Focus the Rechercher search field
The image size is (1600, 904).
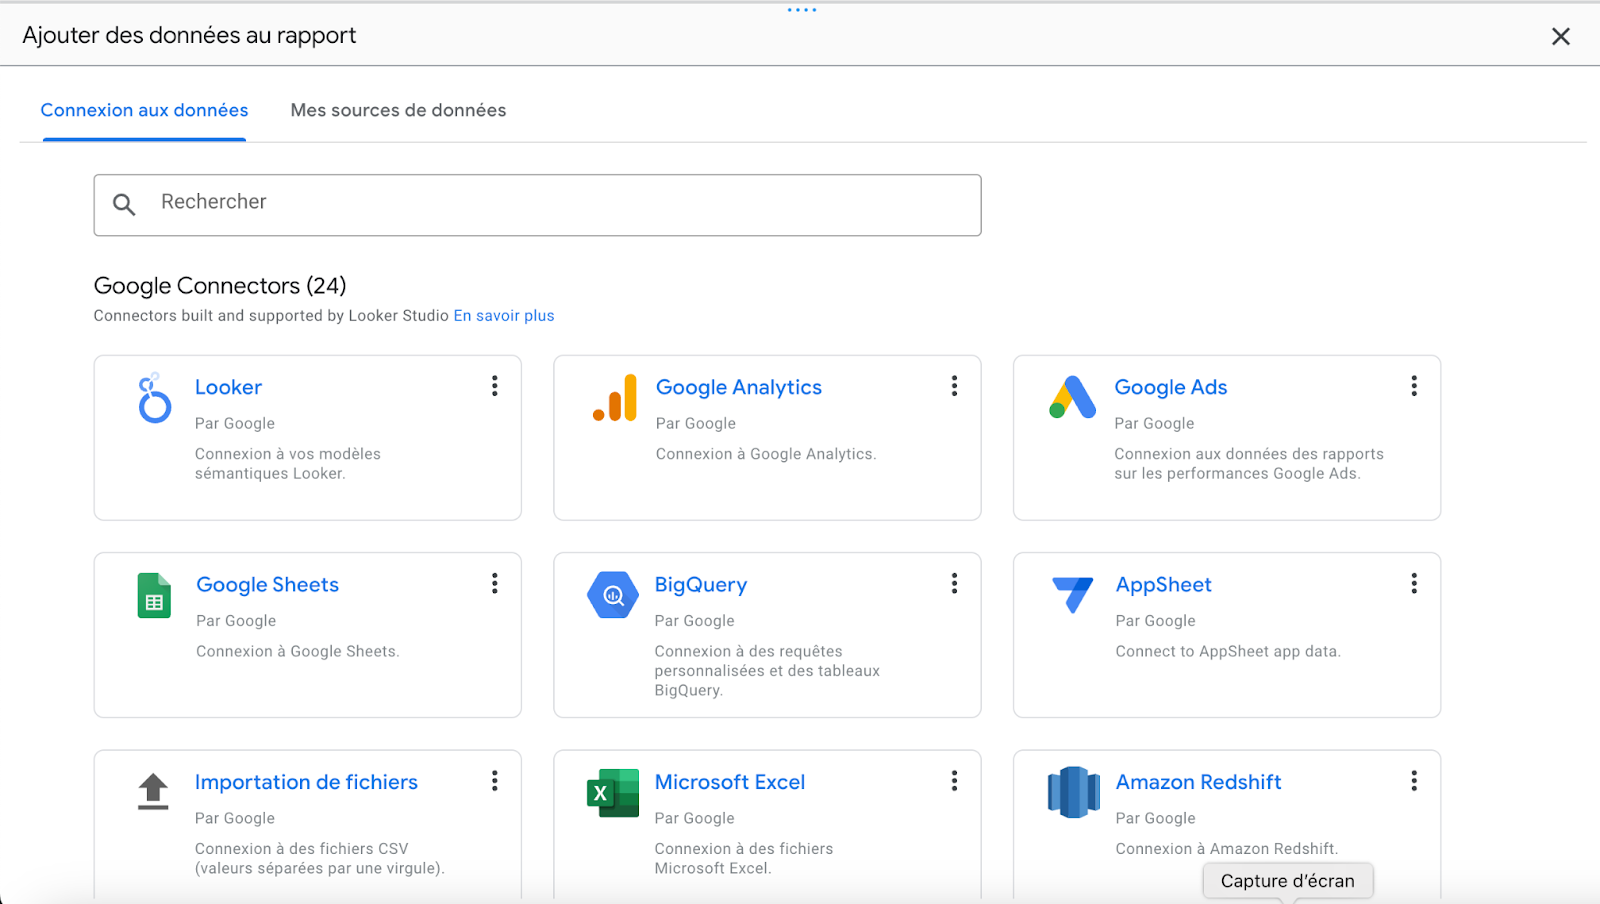(x=537, y=205)
